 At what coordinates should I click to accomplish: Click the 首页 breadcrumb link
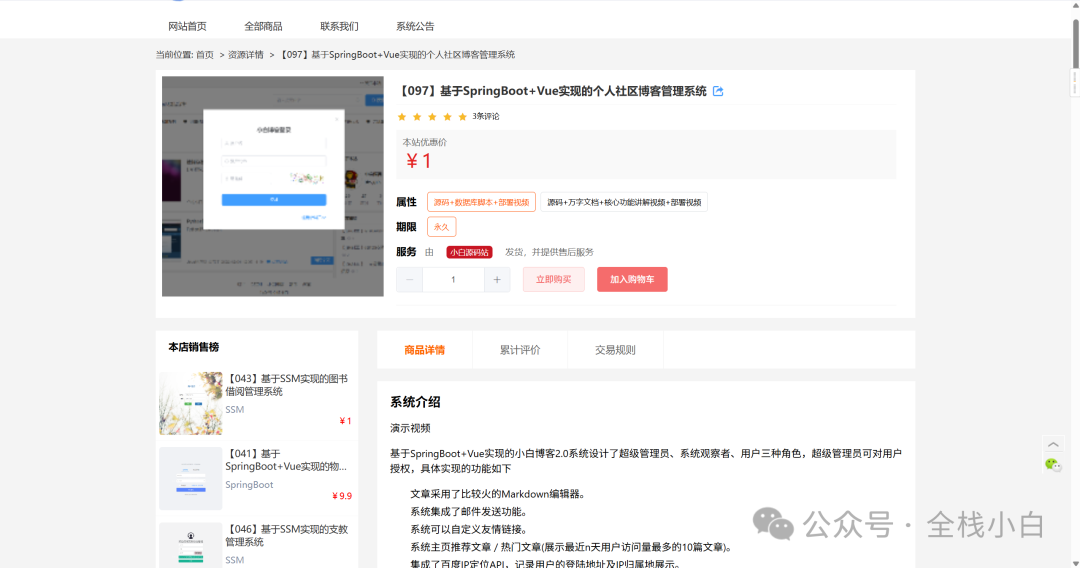pyautogui.click(x=205, y=55)
